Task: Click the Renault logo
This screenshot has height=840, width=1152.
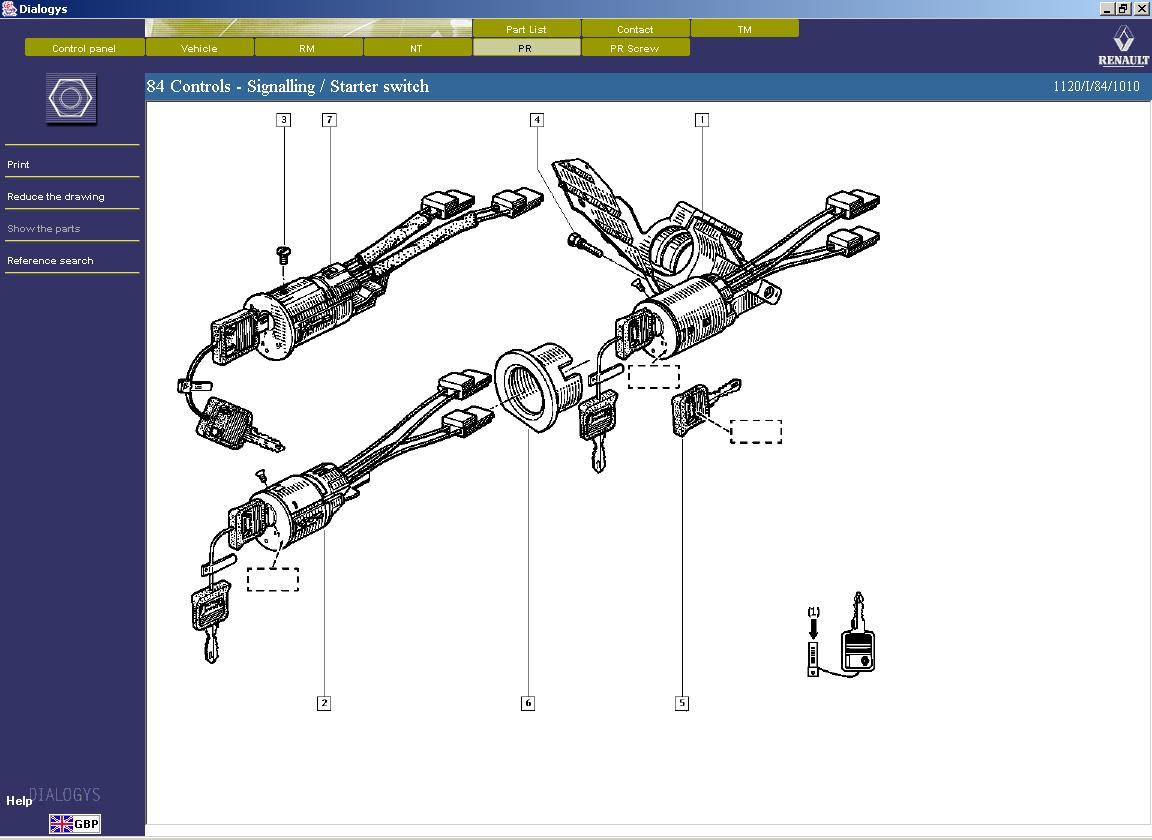Action: (x=1123, y=46)
